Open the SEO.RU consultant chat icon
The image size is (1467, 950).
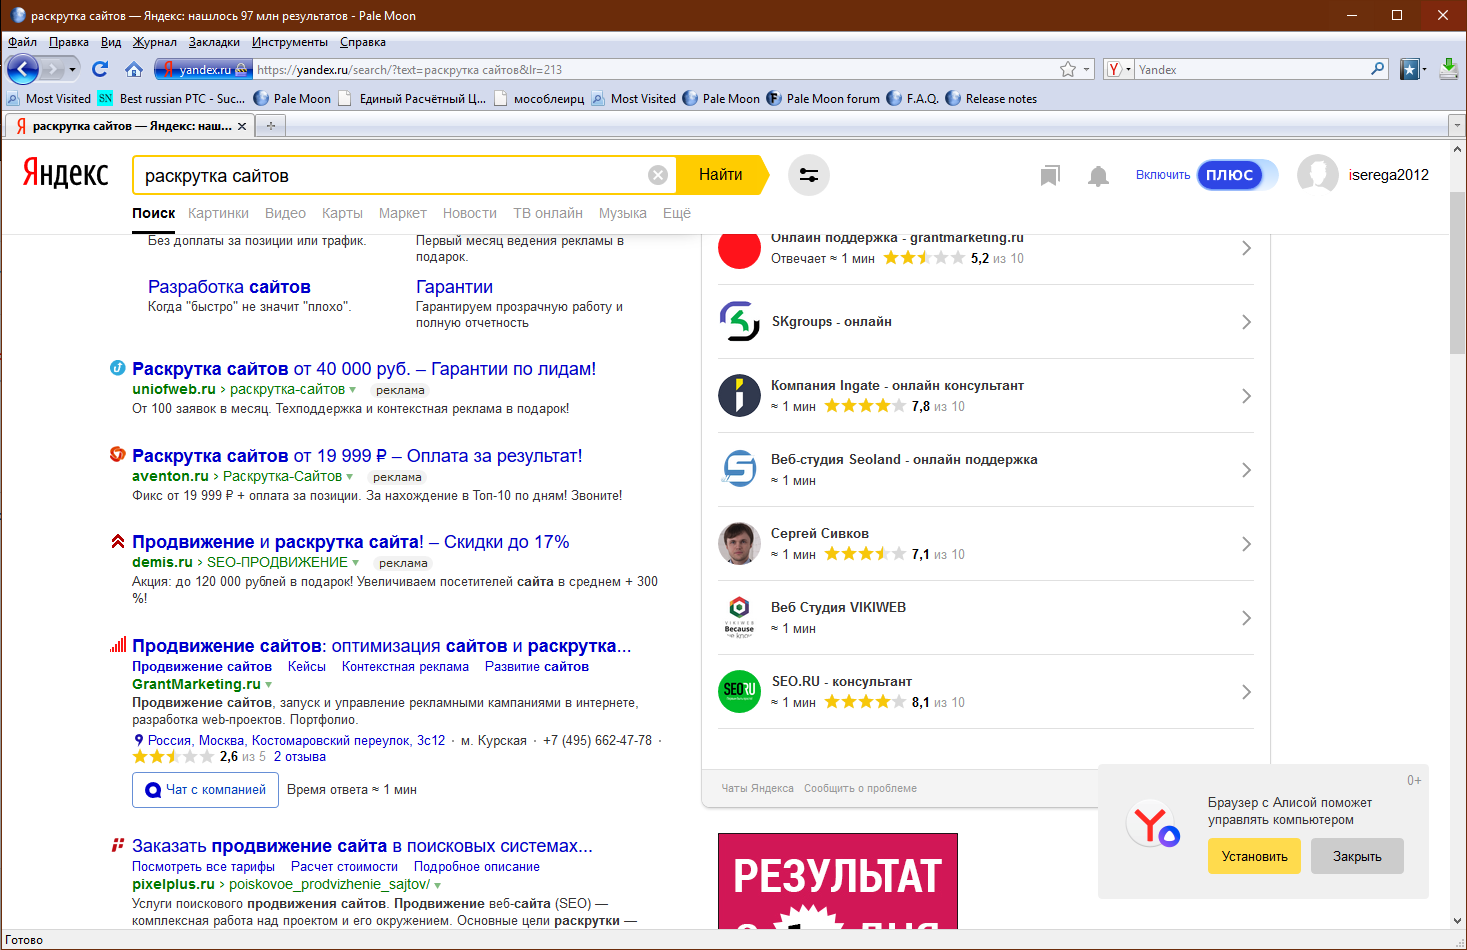pyautogui.click(x=739, y=691)
